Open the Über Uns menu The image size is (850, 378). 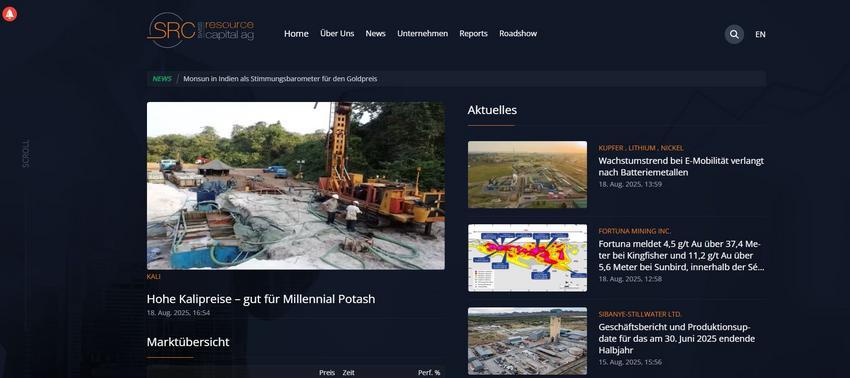337,34
